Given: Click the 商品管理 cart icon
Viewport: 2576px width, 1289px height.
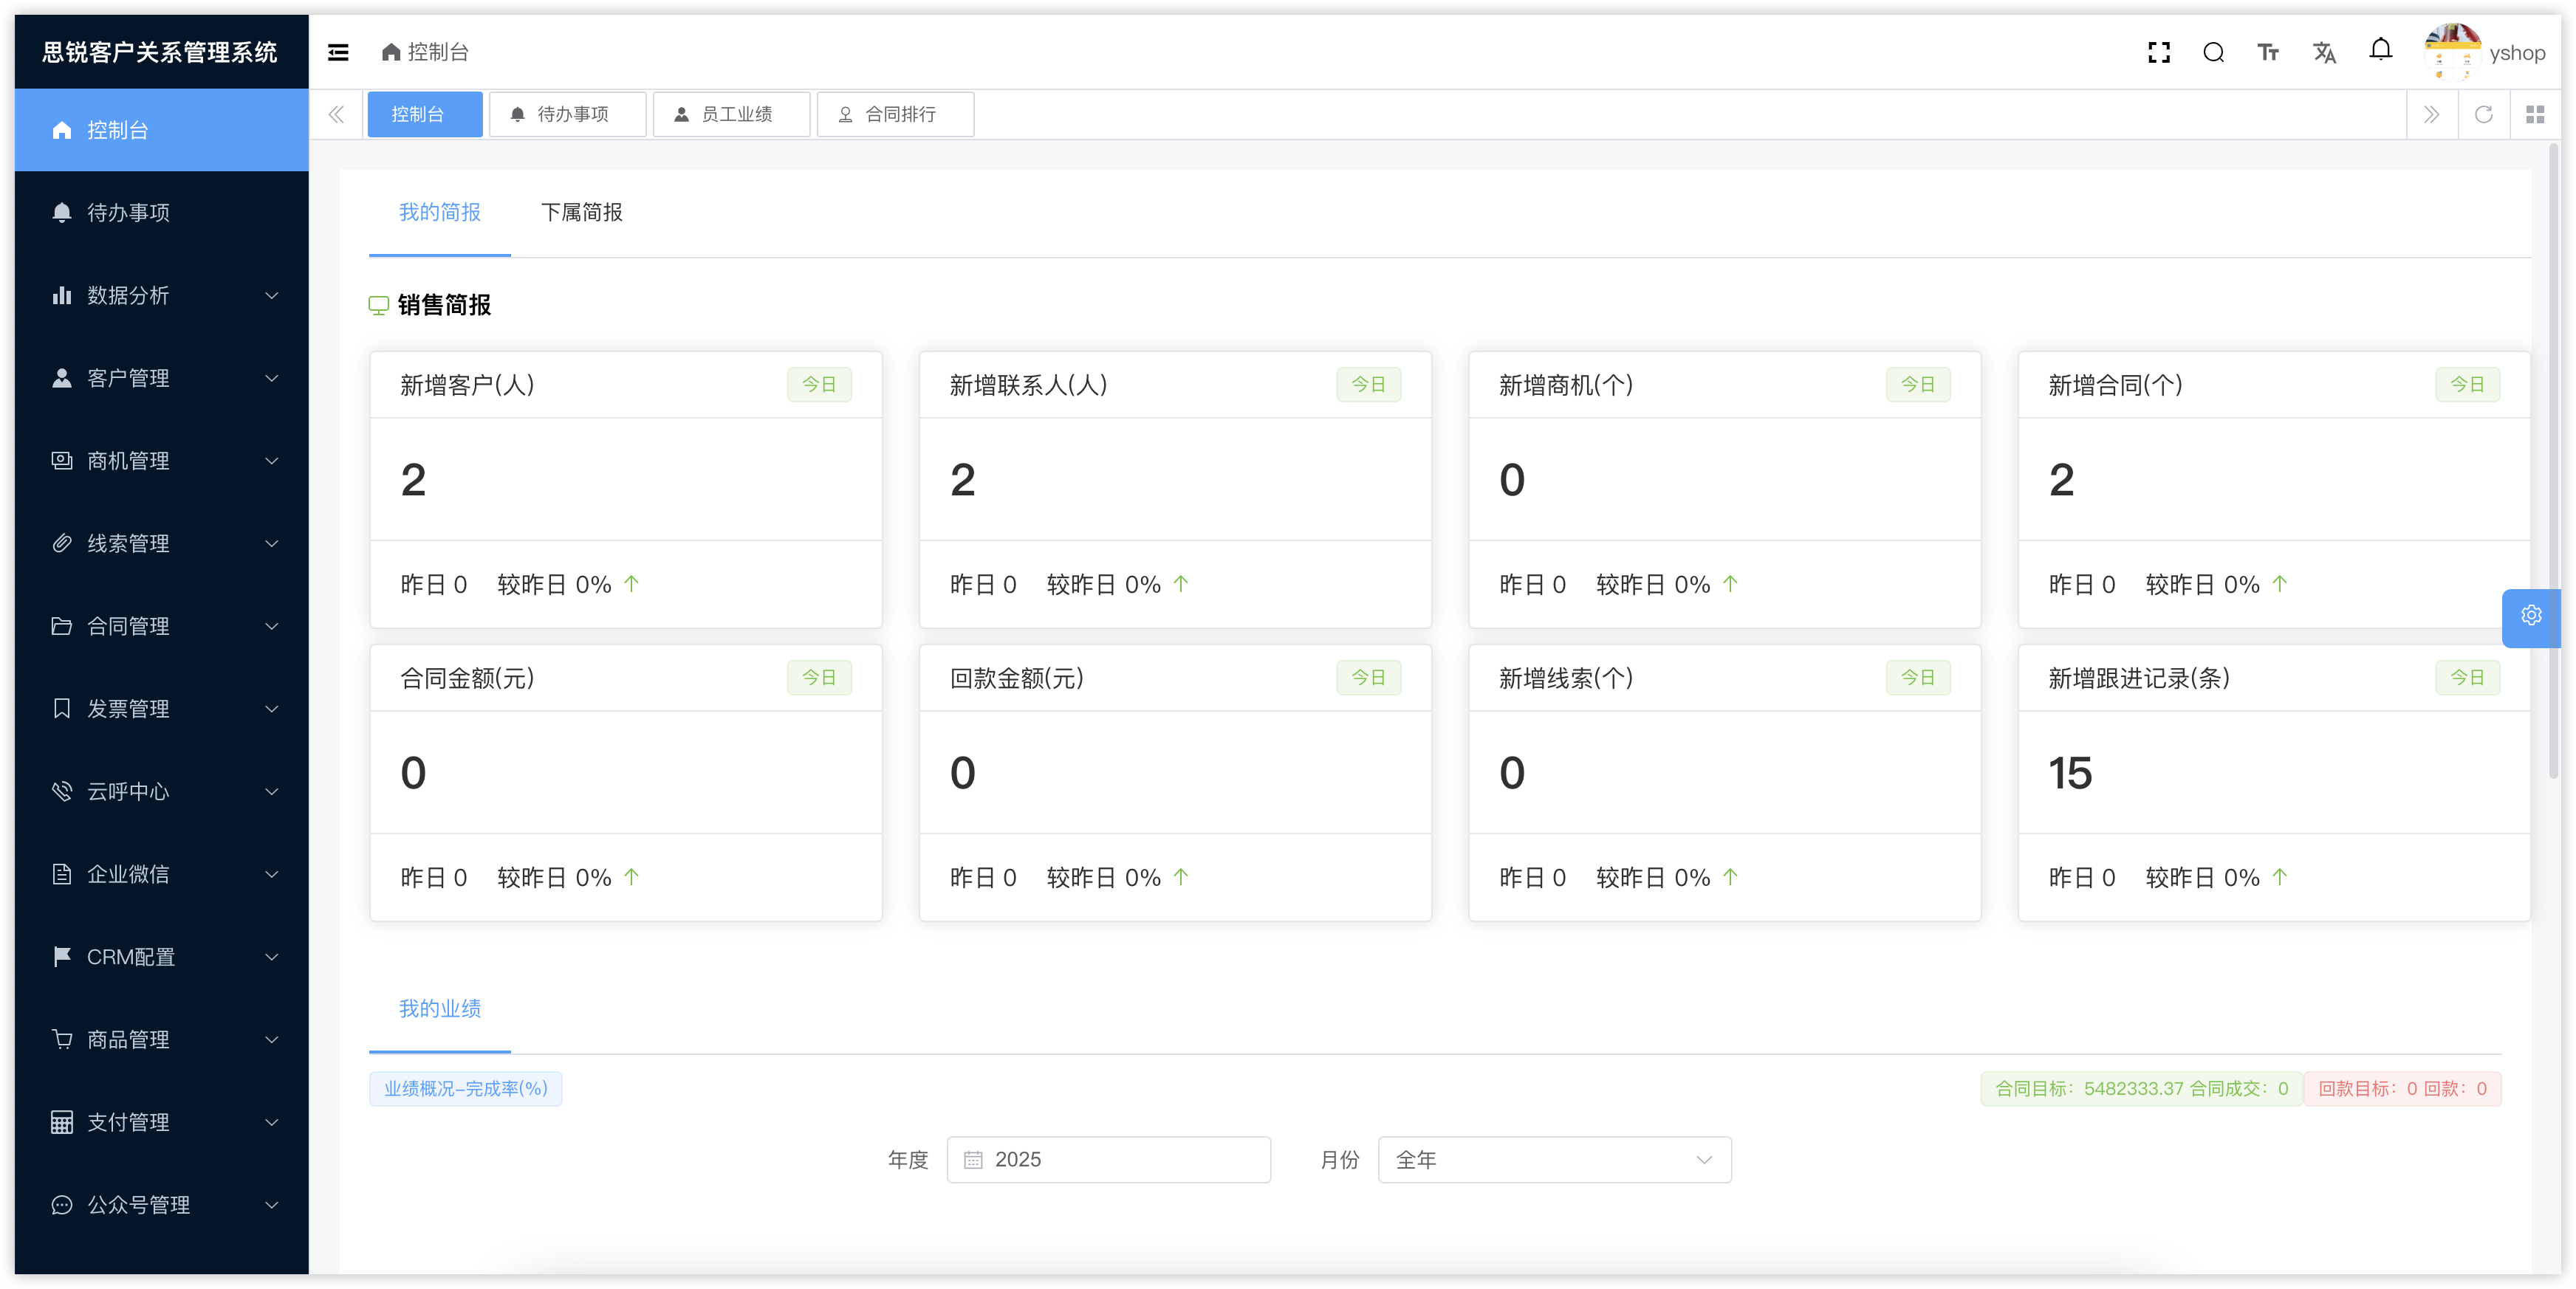Looking at the screenshot, I should coord(62,1039).
